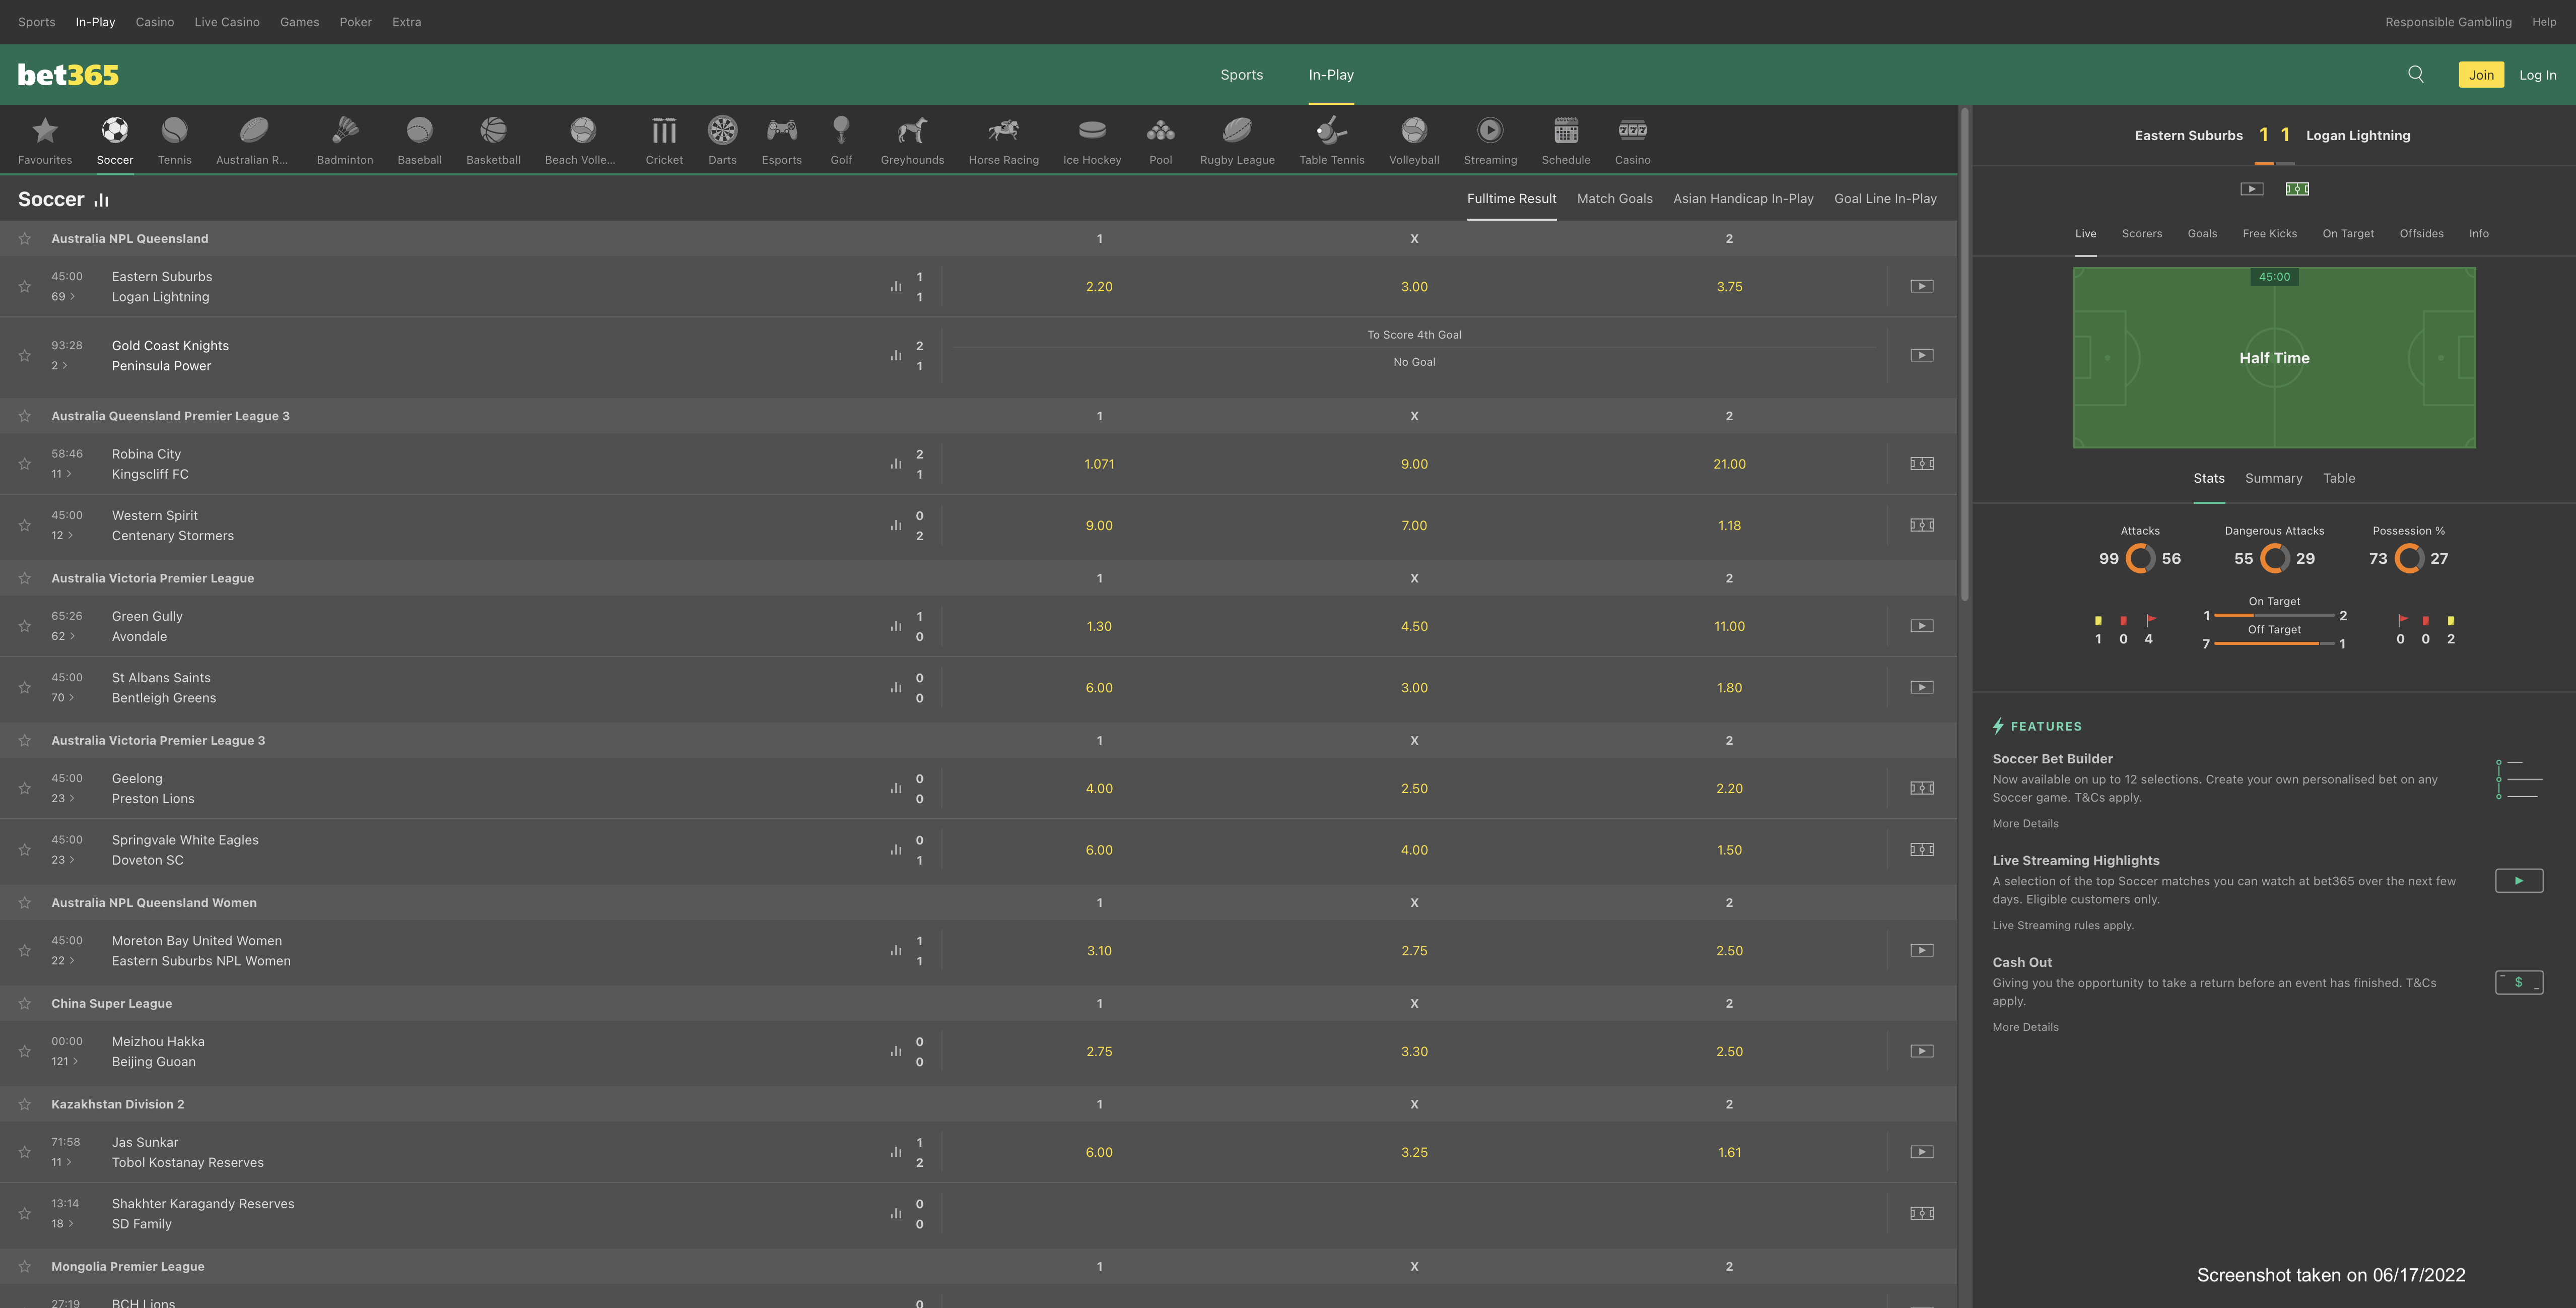The width and height of the screenshot is (2576, 1308).
Task: Expand 62 markets for Green Gully match
Action: coord(63,636)
